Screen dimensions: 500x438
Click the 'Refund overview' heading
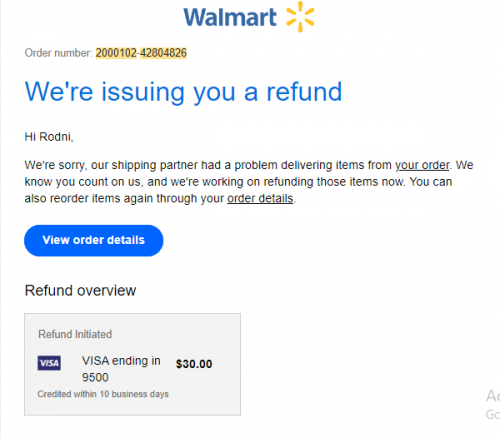pos(80,290)
